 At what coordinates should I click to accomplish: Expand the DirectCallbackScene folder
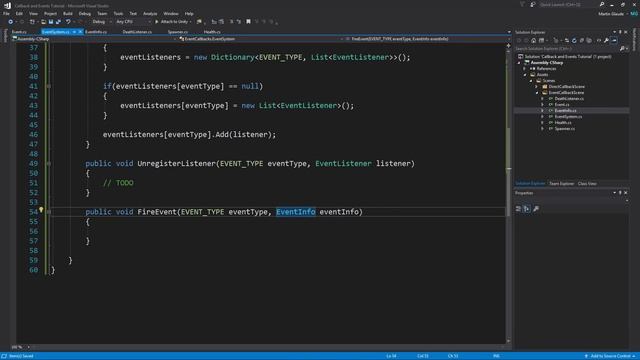537,87
